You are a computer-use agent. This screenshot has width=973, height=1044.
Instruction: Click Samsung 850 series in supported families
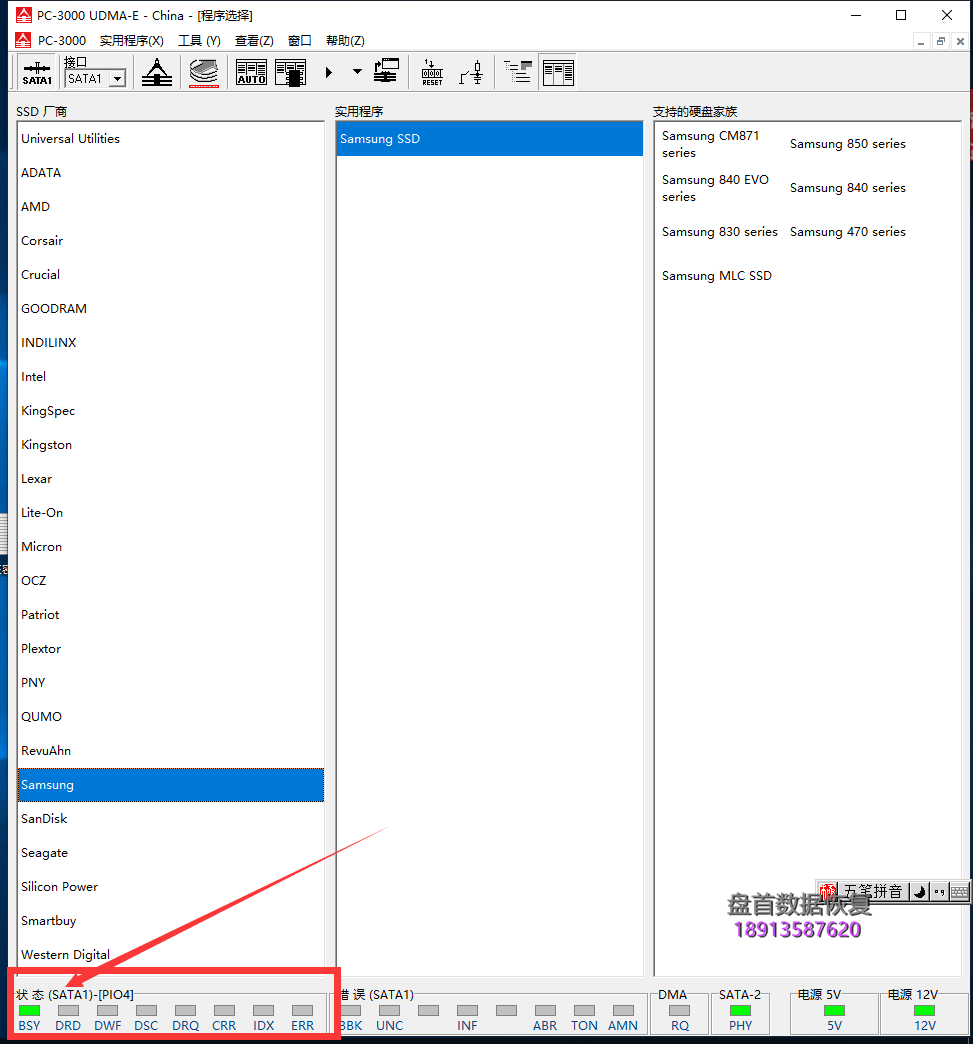[847, 144]
